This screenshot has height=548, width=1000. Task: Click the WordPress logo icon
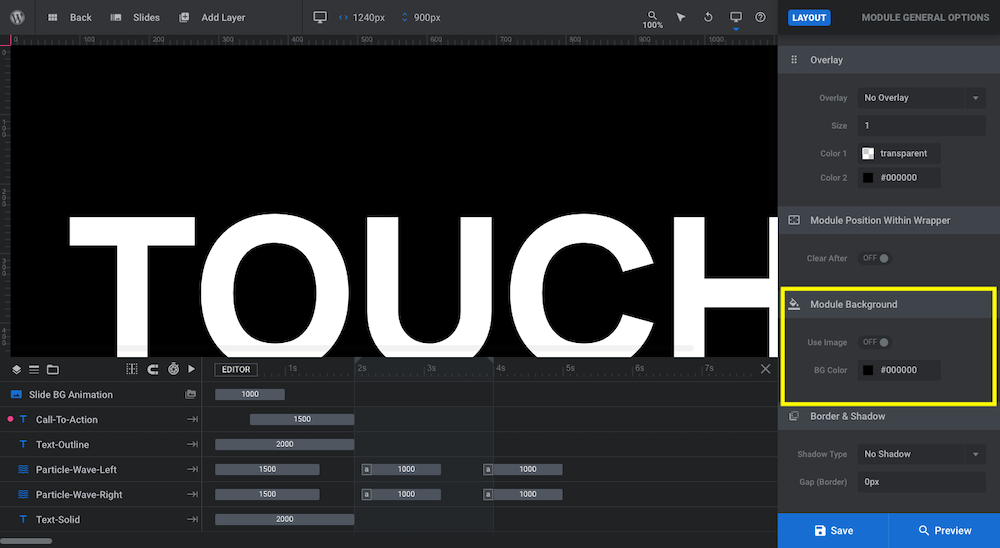point(17,17)
